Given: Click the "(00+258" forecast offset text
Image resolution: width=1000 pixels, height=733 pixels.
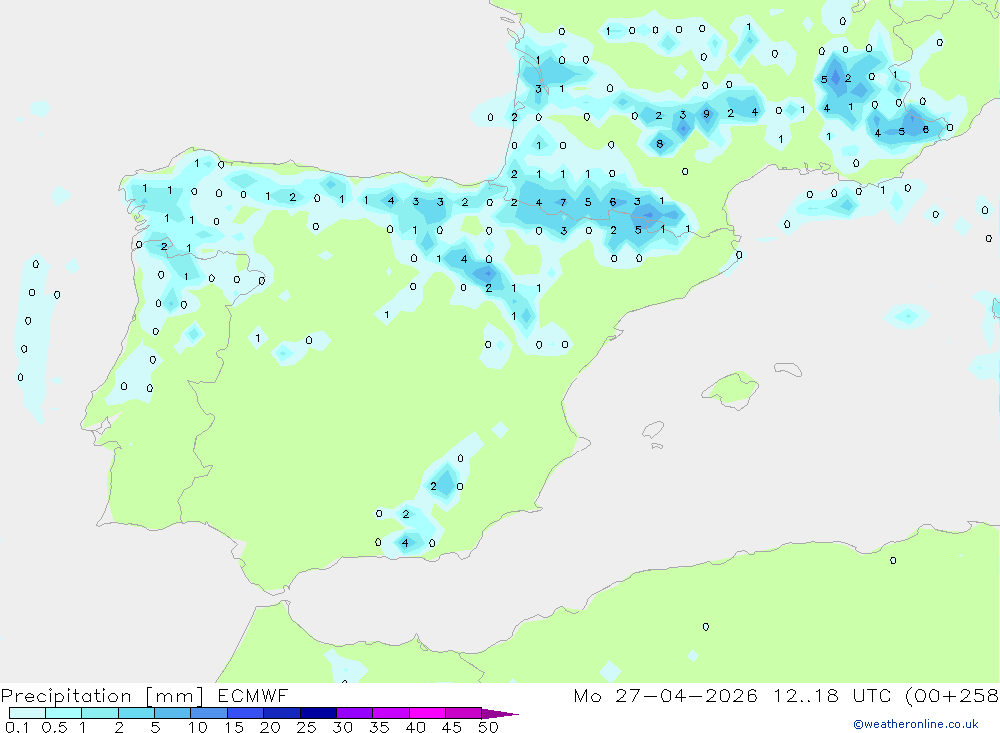Looking at the screenshot, I should [952, 696].
